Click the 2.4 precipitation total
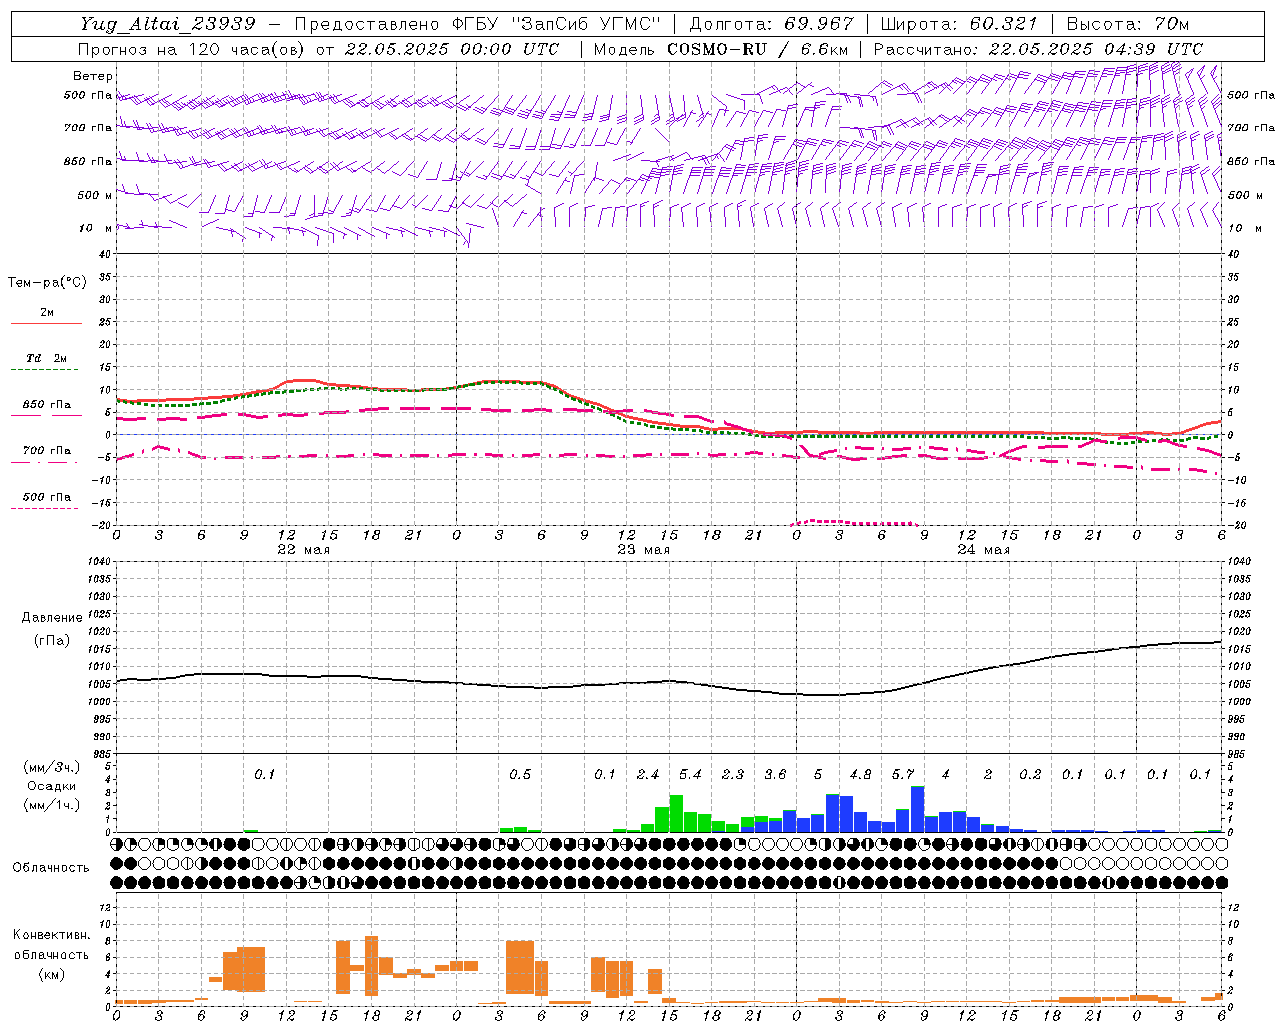Image resolution: width=1280 pixels, height=1024 pixels. coord(647,774)
